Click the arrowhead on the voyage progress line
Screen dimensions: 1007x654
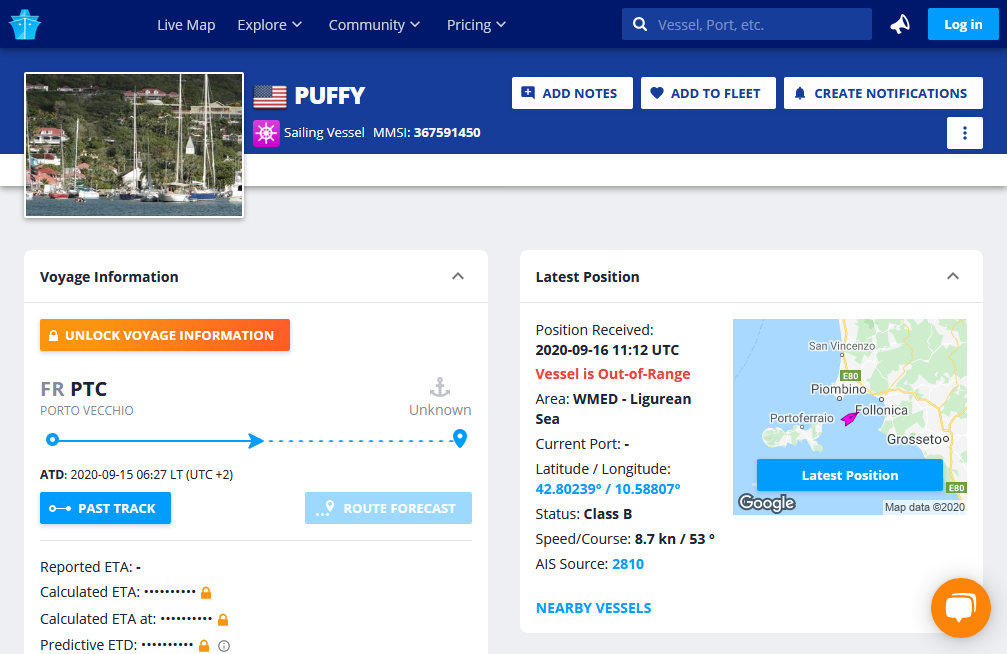coord(256,441)
